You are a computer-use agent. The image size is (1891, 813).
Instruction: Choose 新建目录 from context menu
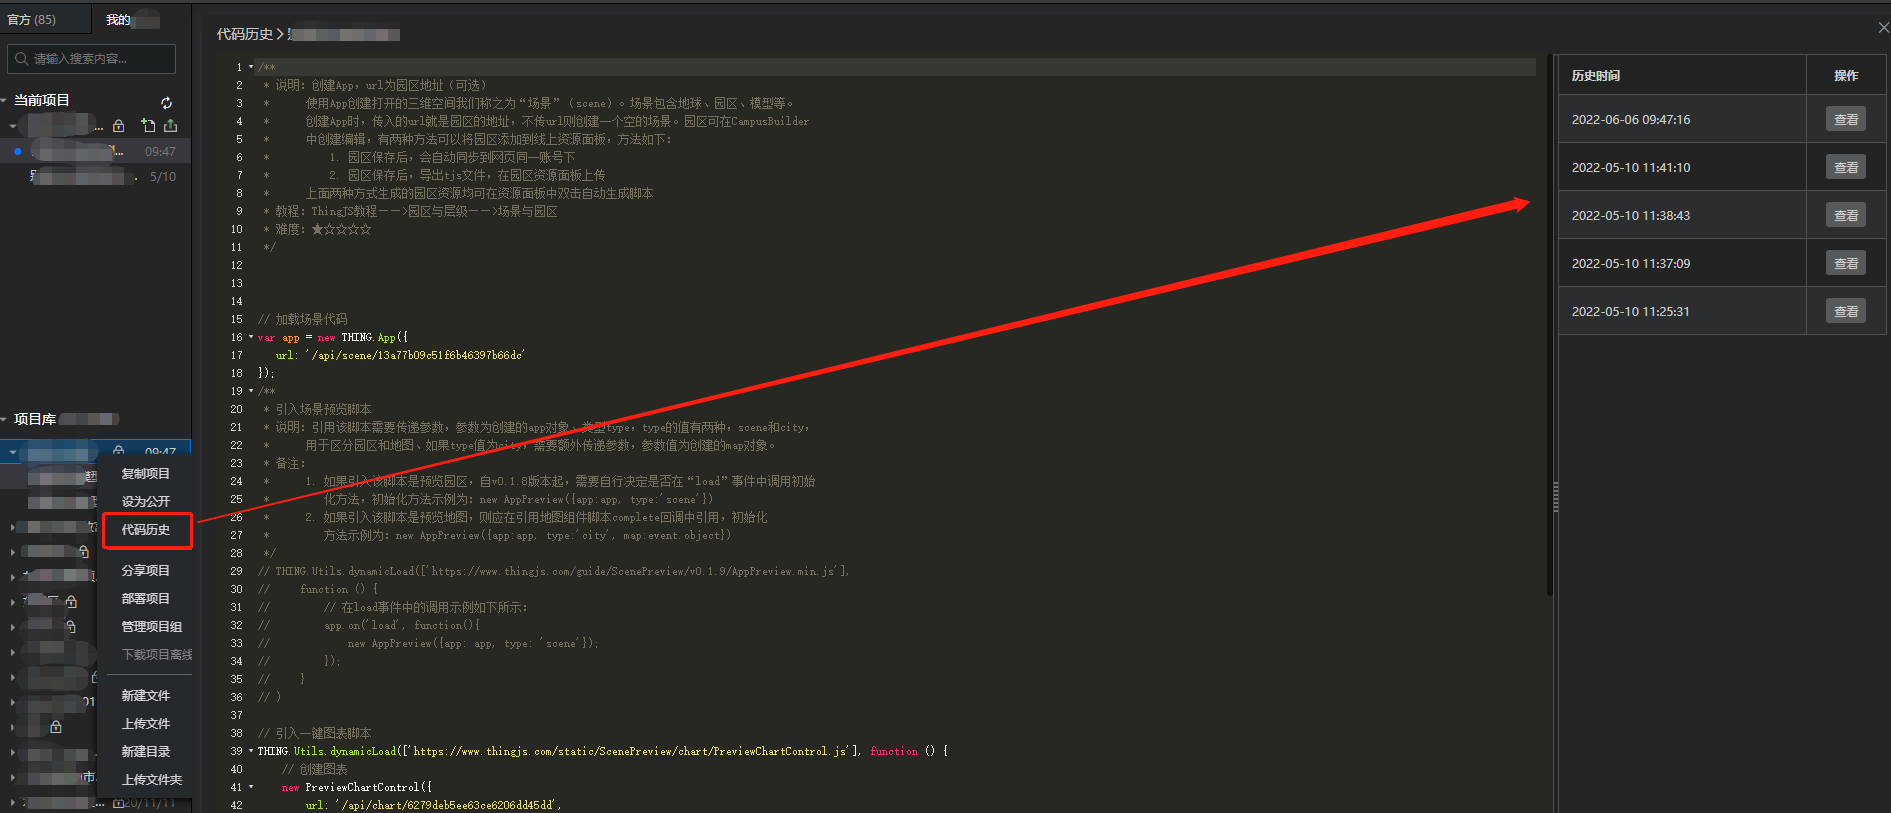tap(146, 751)
